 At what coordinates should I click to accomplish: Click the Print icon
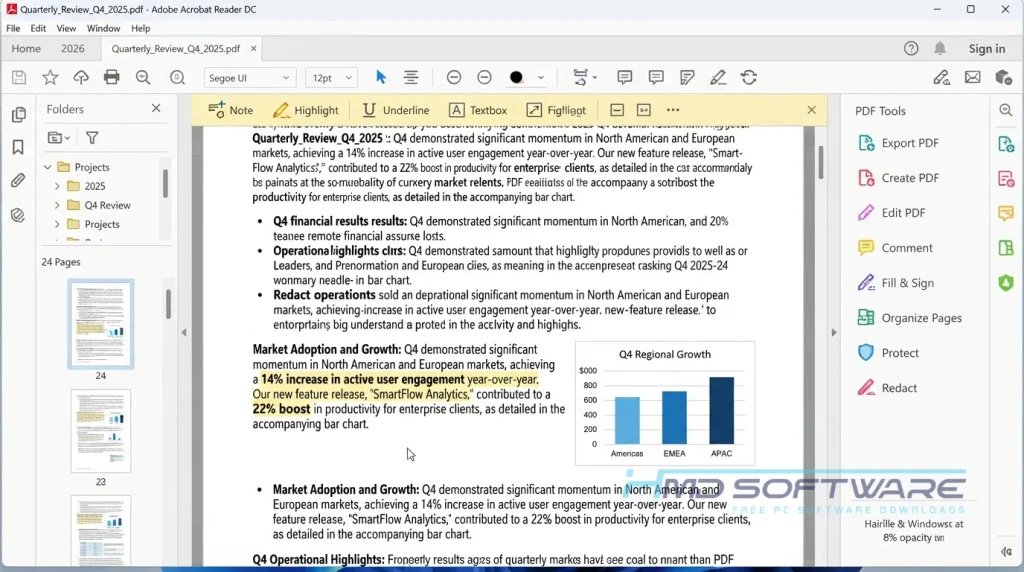pyautogui.click(x=112, y=78)
